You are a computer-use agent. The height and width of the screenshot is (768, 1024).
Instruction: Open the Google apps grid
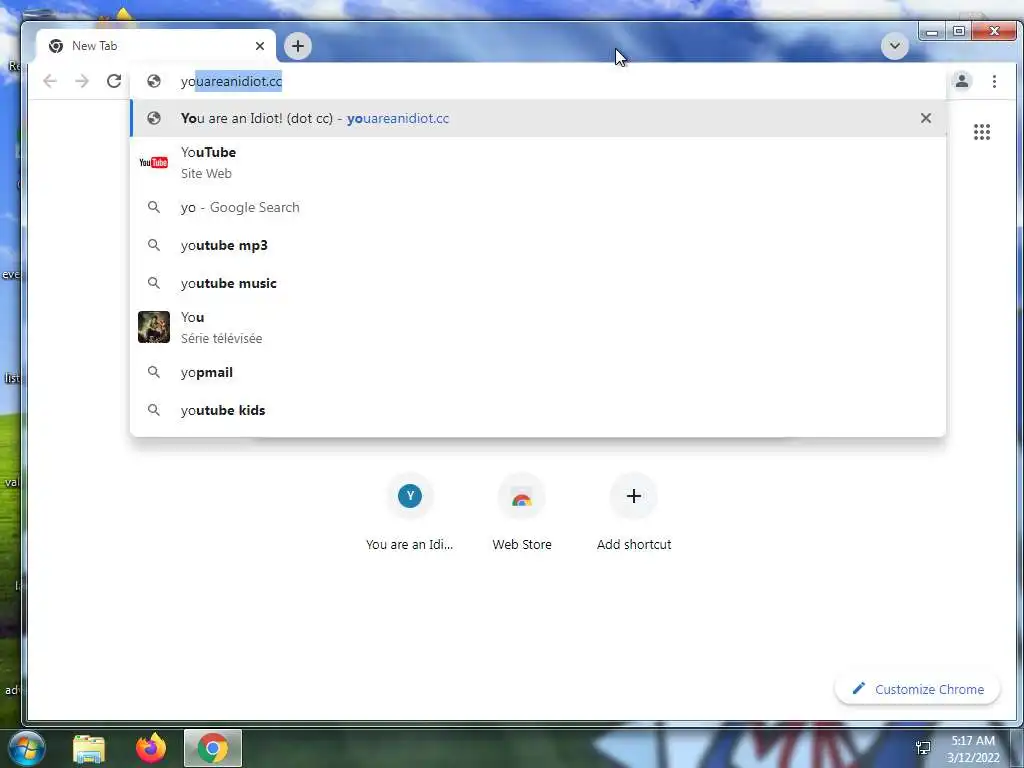point(982,132)
